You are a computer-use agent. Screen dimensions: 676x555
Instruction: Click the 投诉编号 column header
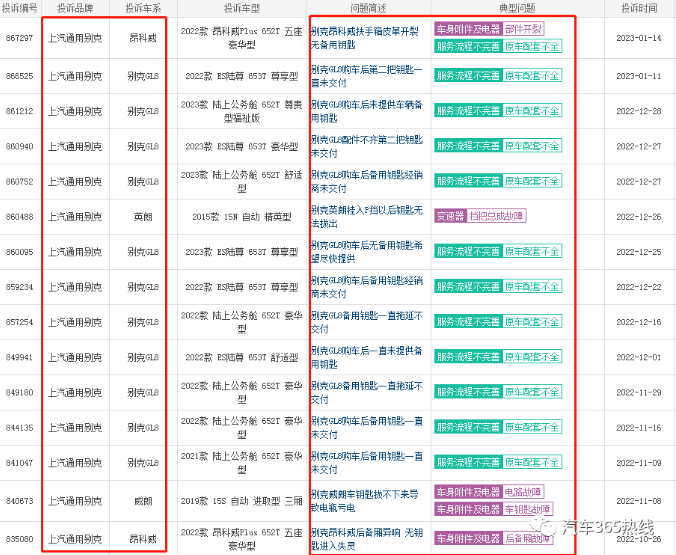click(20, 8)
